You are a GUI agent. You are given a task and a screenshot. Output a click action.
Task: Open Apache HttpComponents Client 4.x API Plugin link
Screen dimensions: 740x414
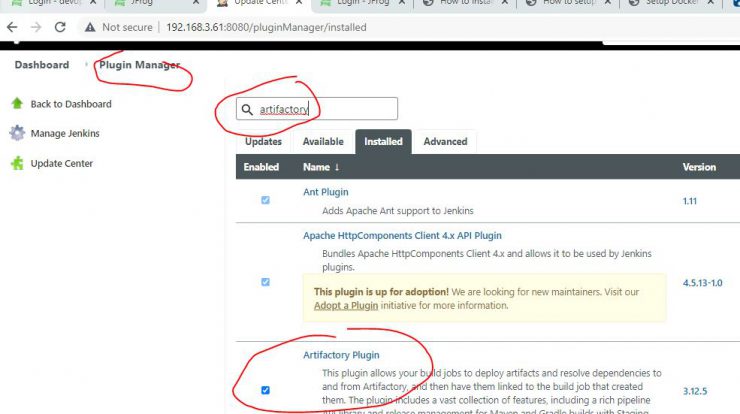(402, 236)
